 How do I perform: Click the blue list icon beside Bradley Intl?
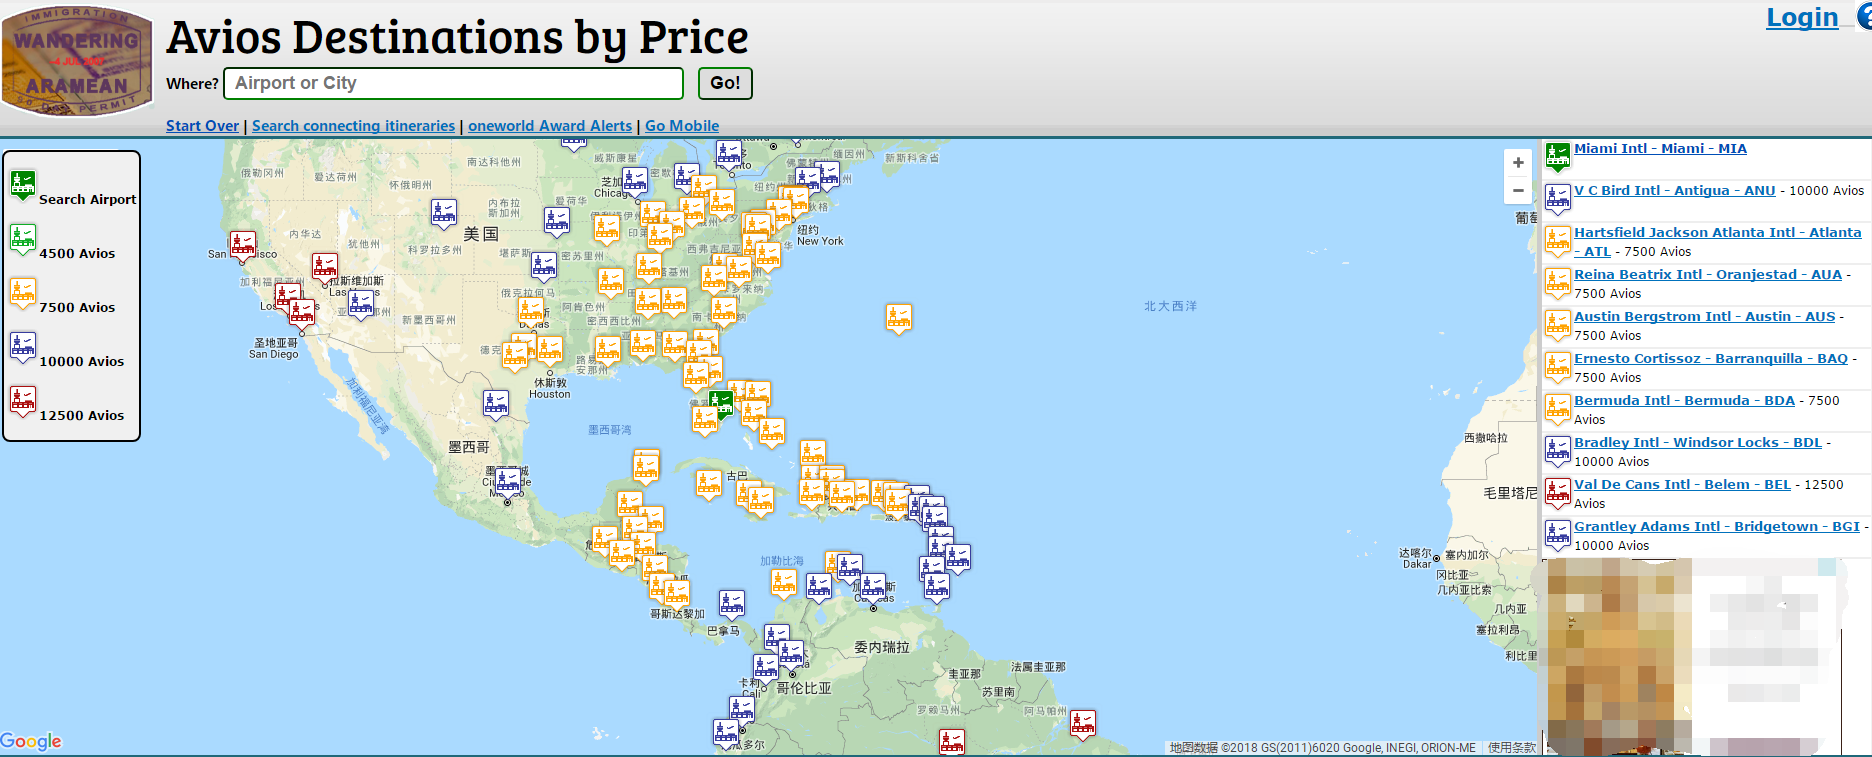[x=1558, y=451]
